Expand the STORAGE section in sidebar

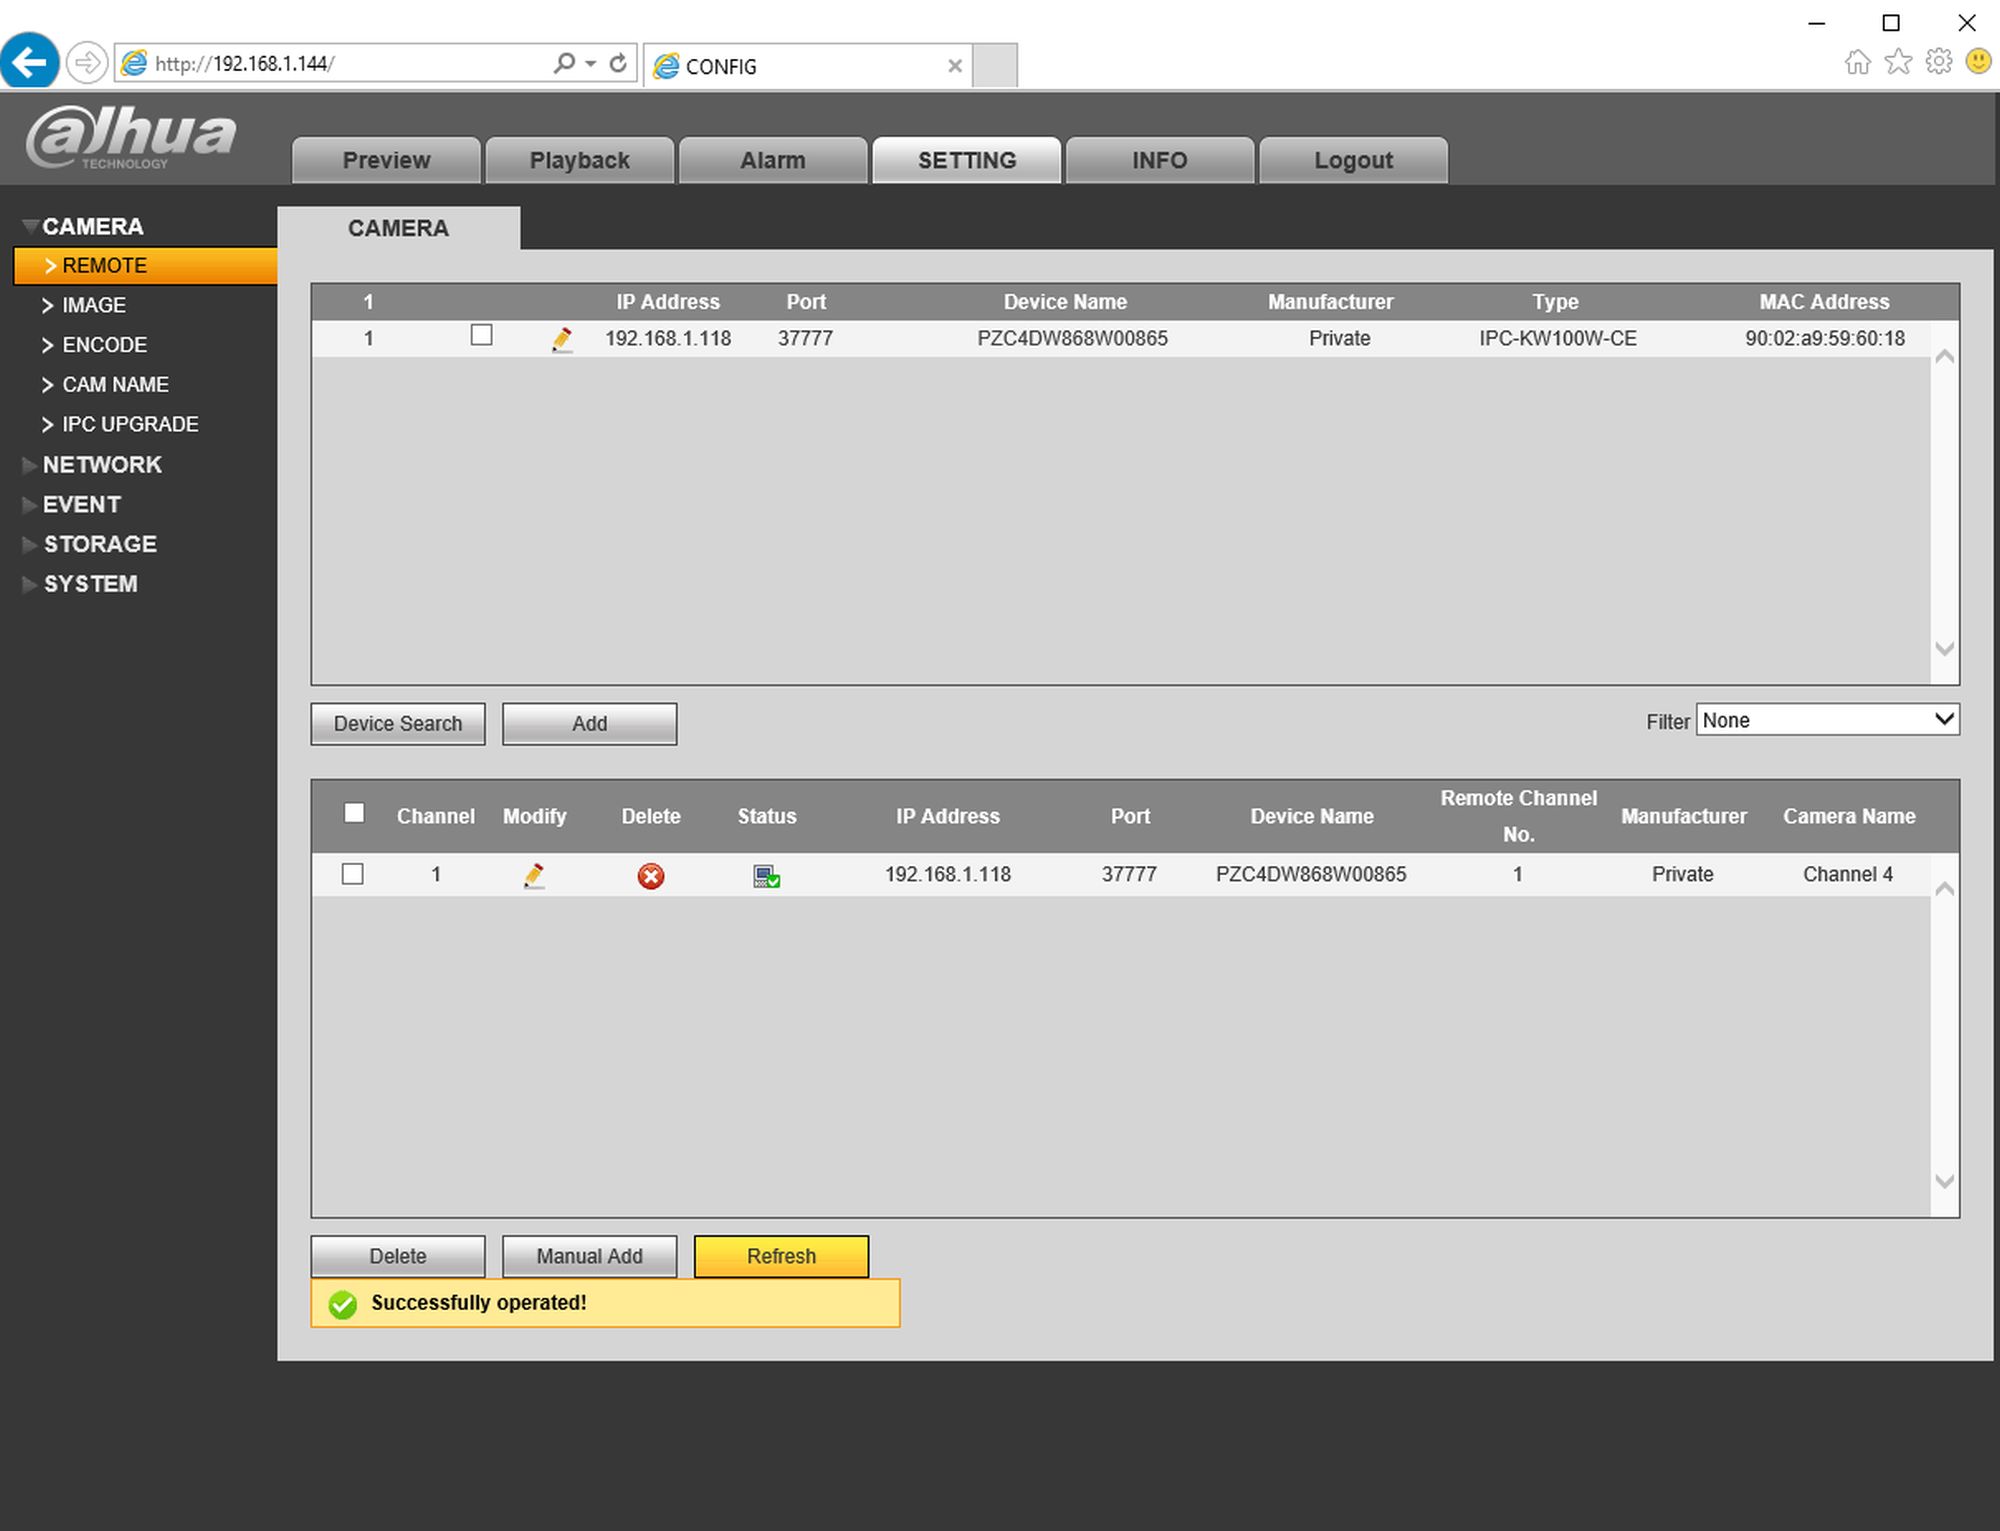click(99, 544)
